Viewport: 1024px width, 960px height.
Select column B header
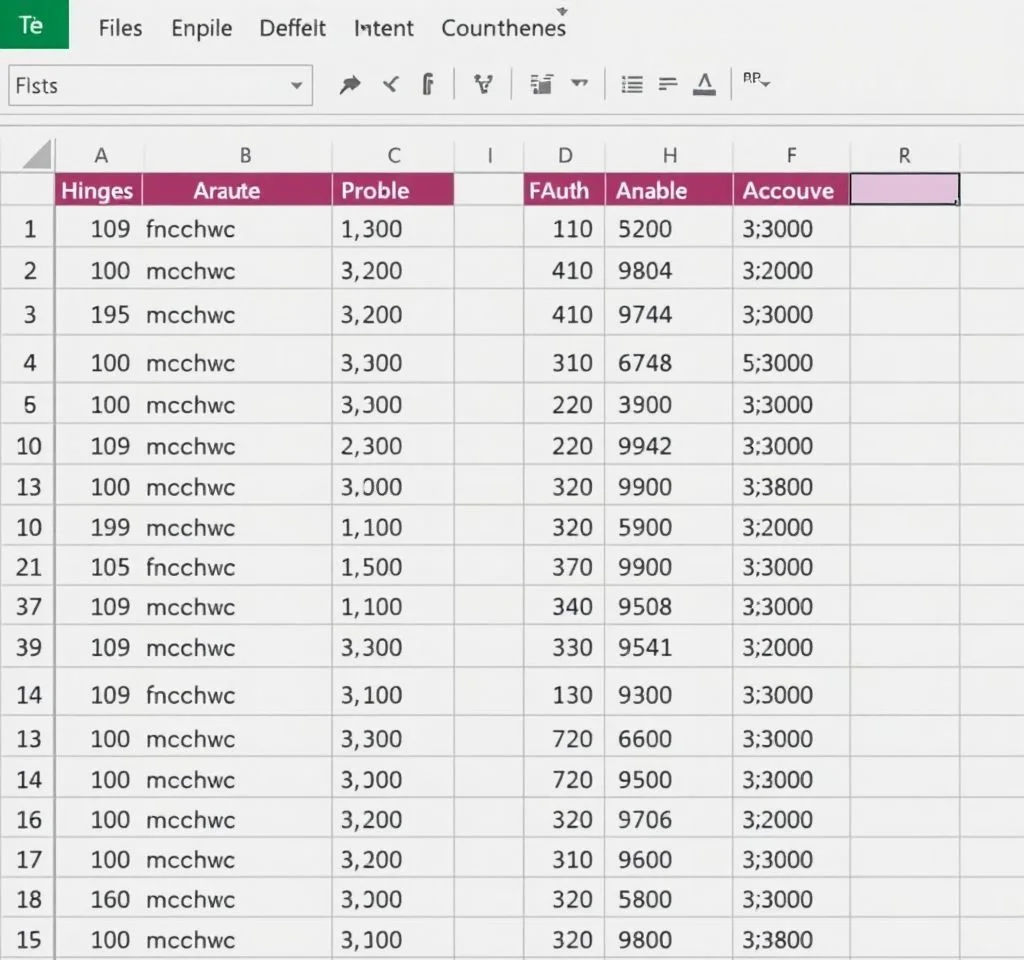click(x=245, y=155)
